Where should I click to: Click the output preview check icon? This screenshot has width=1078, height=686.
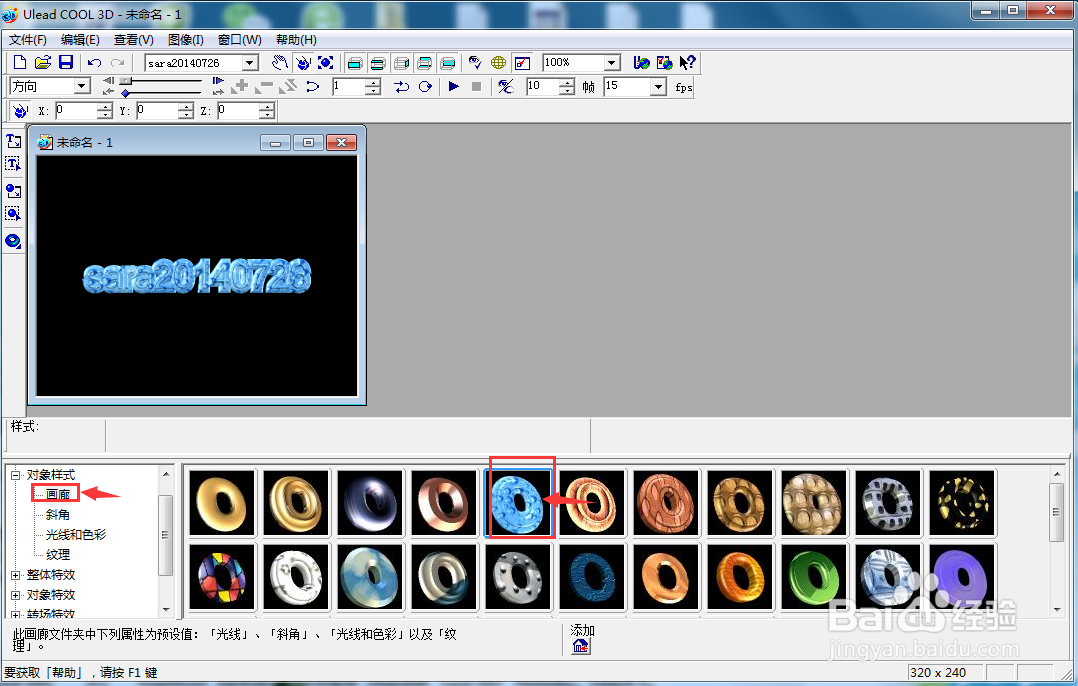[x=522, y=63]
